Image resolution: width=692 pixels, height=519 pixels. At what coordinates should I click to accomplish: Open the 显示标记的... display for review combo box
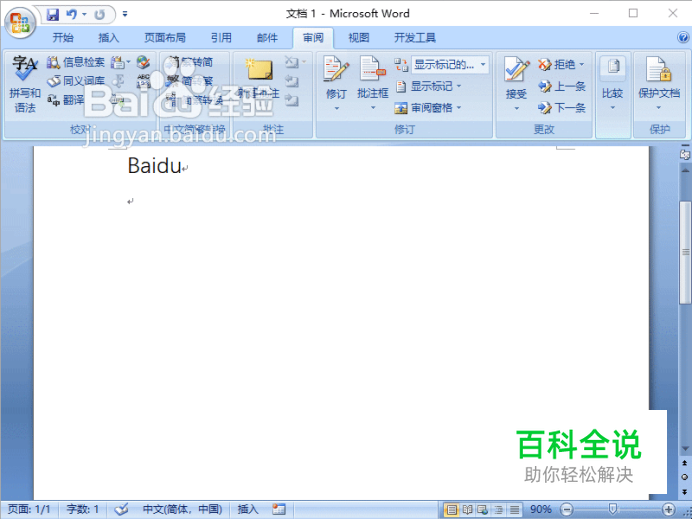(450, 65)
